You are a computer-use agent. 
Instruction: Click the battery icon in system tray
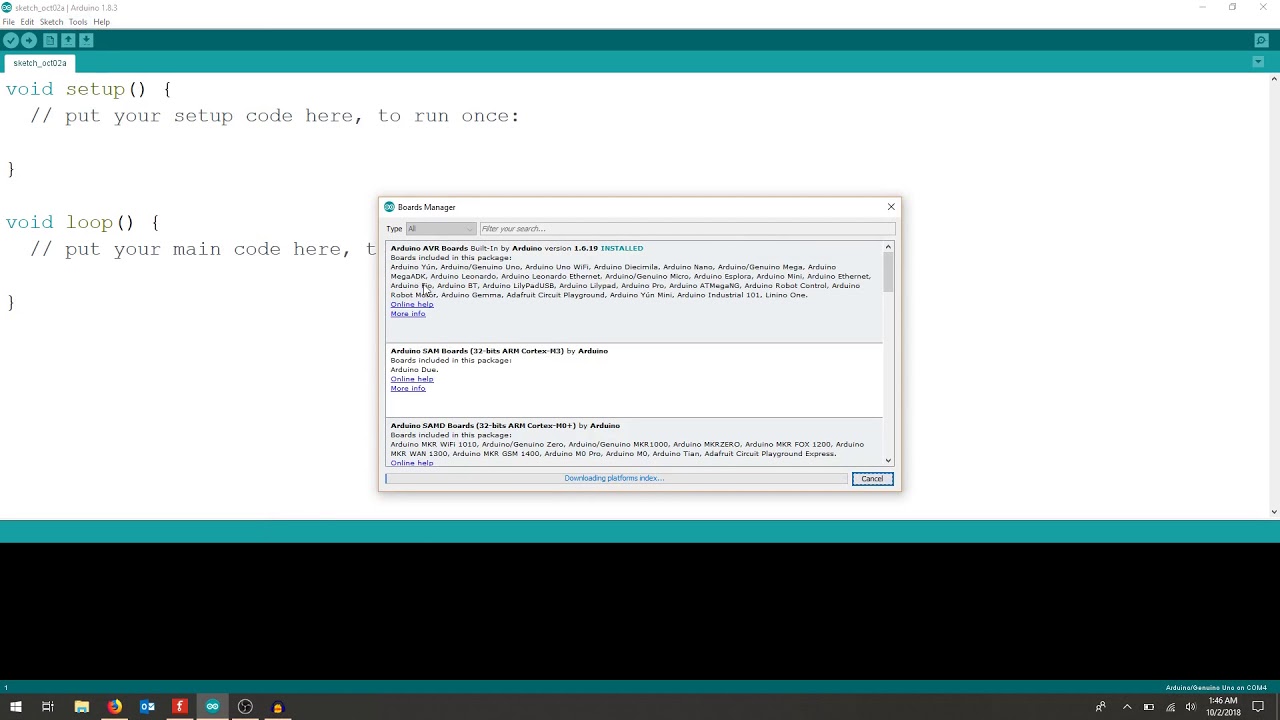(x=1149, y=707)
